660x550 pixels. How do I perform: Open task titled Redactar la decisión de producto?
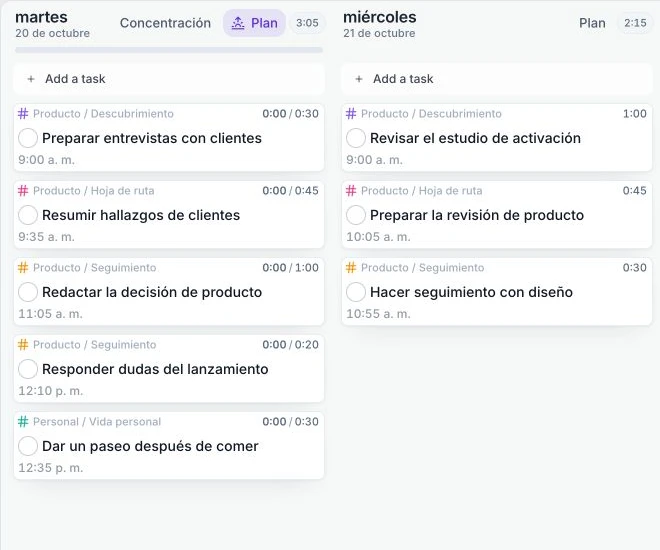tap(152, 292)
